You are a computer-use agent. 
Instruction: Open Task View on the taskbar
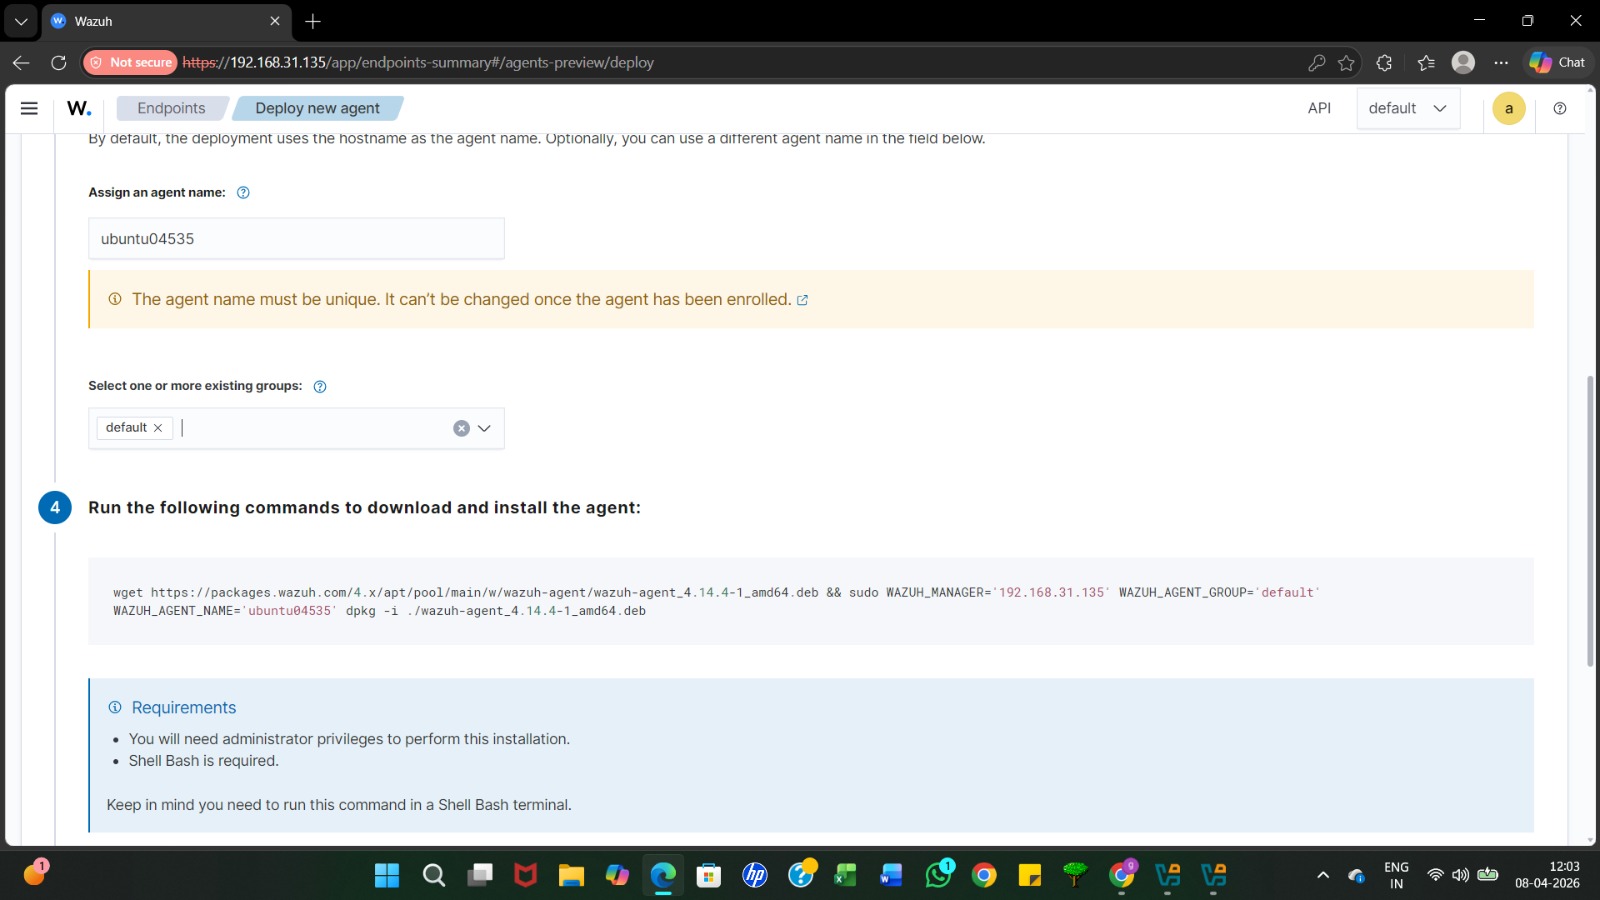(x=480, y=876)
